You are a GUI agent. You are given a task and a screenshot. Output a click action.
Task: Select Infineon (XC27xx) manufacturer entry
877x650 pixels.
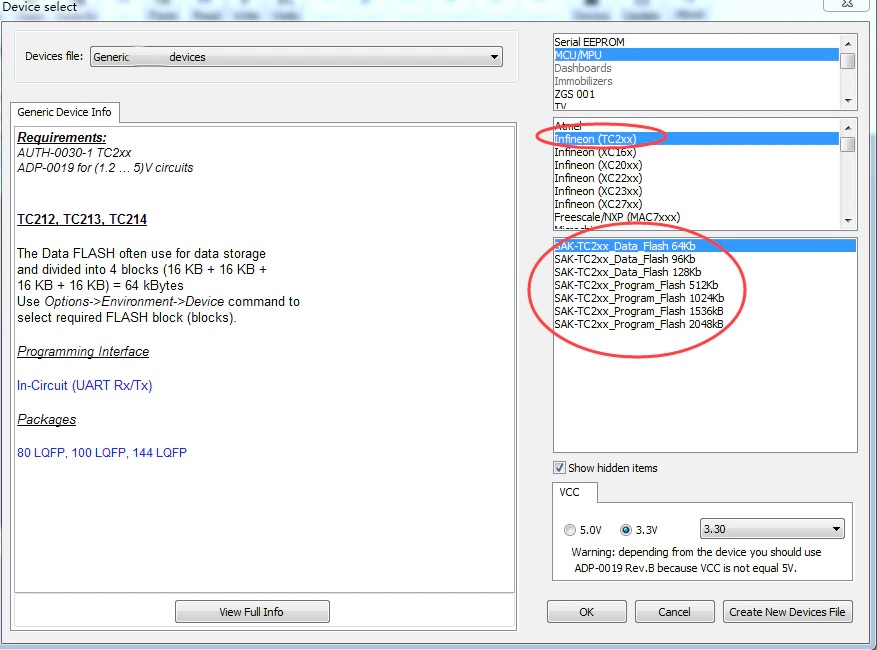(696, 204)
